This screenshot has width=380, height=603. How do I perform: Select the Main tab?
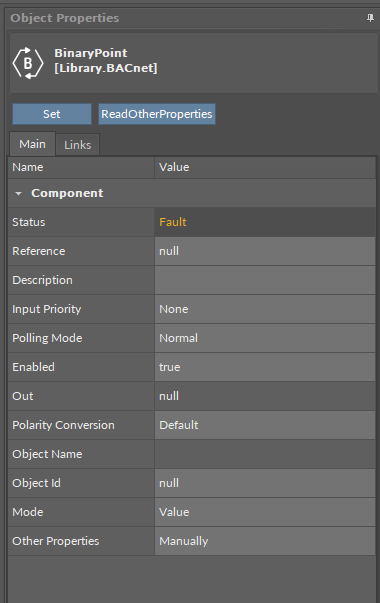point(32,144)
